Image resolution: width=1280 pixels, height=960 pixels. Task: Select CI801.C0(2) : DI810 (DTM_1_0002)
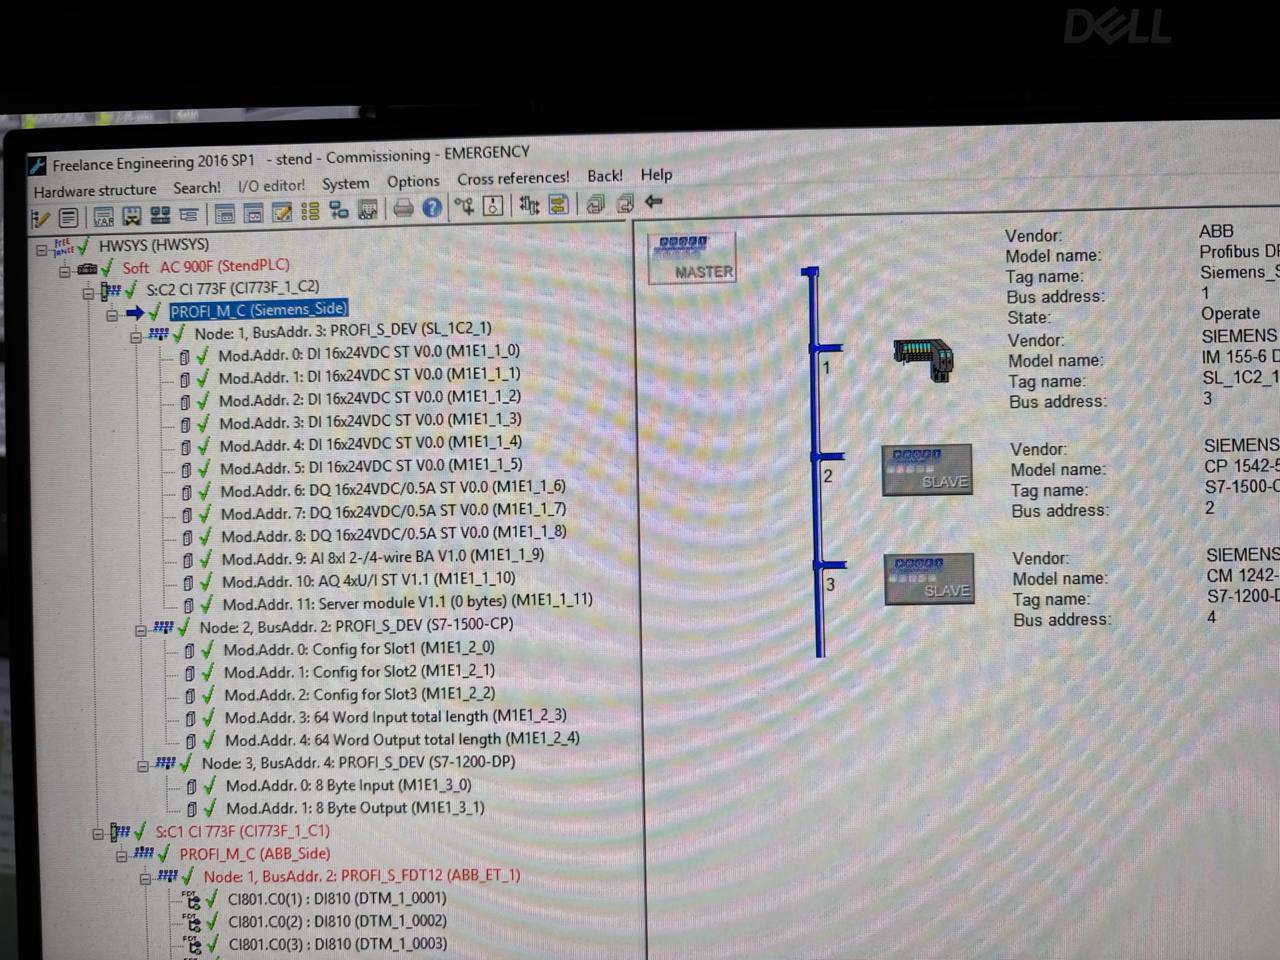pos(338,922)
